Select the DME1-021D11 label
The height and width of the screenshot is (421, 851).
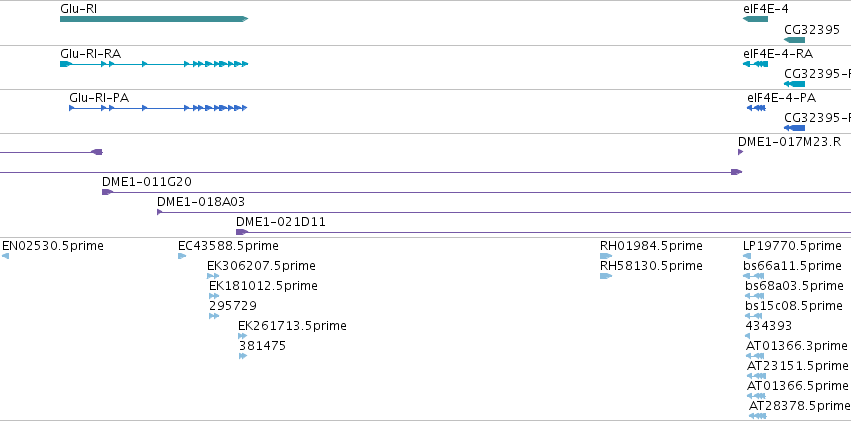point(281,222)
